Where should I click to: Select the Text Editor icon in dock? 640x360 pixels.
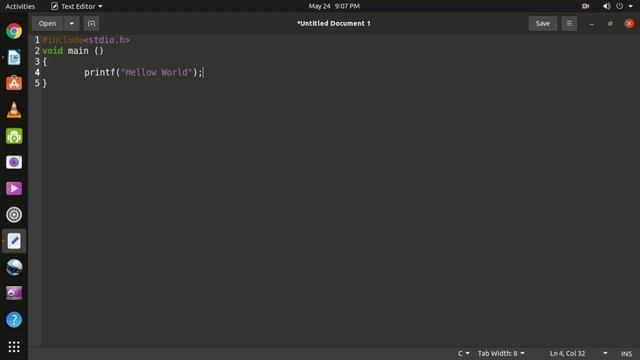pyautogui.click(x=14, y=241)
